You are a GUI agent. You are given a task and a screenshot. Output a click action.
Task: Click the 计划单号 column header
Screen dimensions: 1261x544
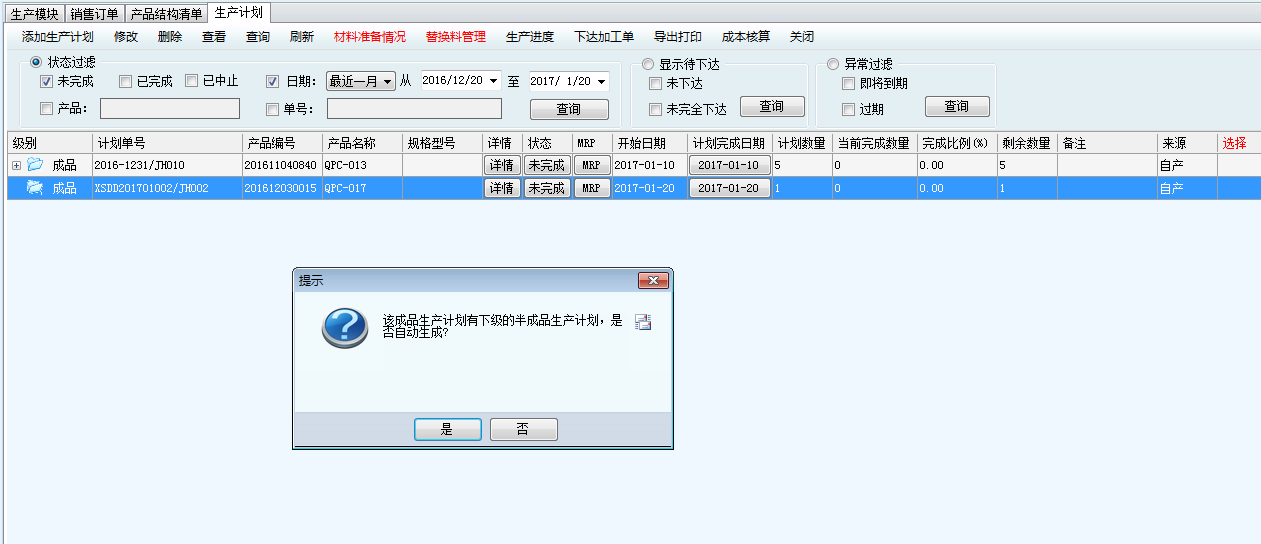(x=166, y=143)
